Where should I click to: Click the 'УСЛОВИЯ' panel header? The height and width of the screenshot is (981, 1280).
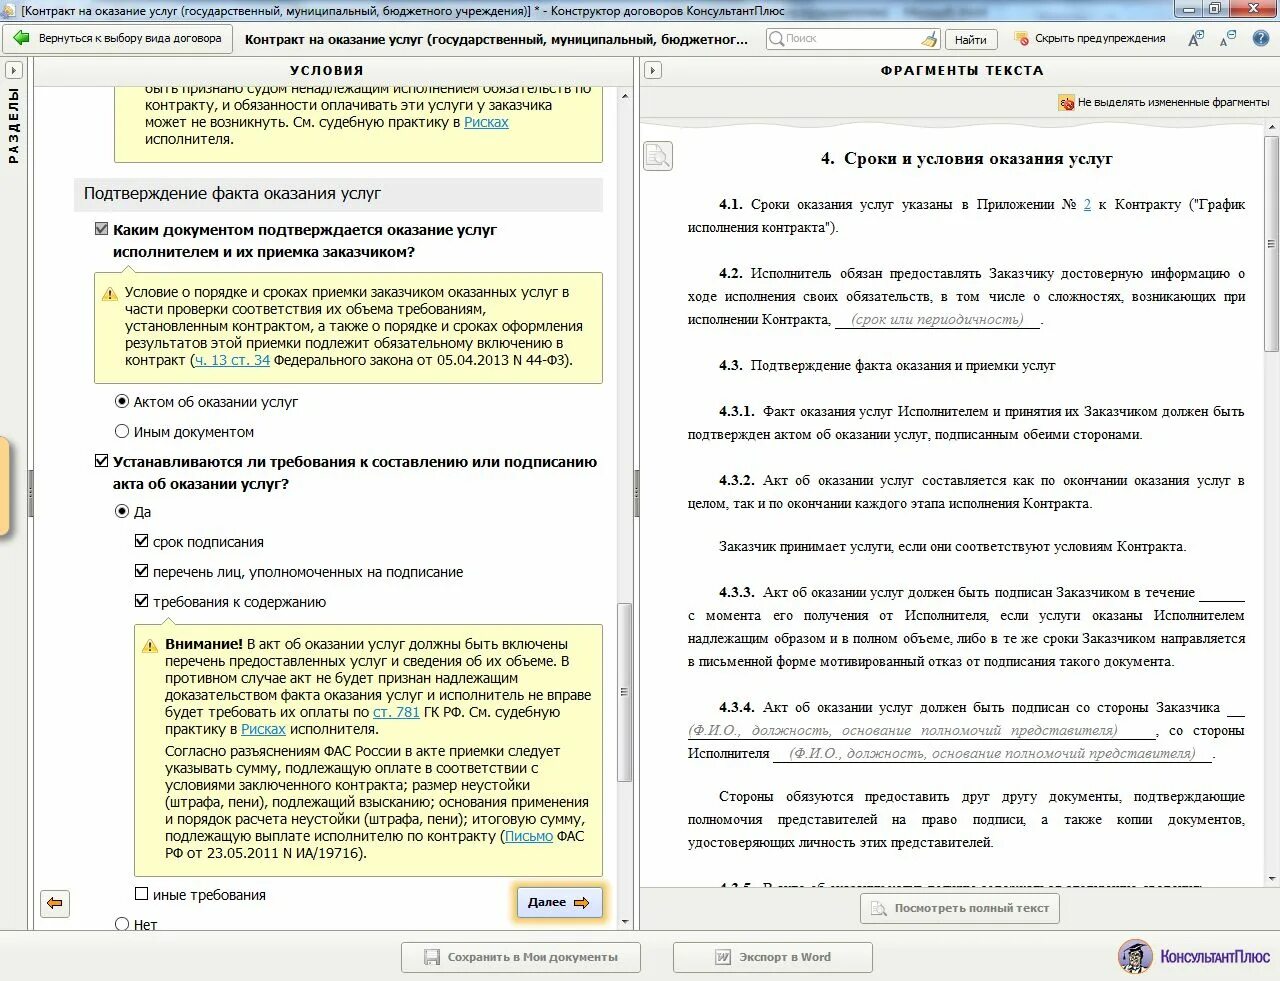(327, 71)
